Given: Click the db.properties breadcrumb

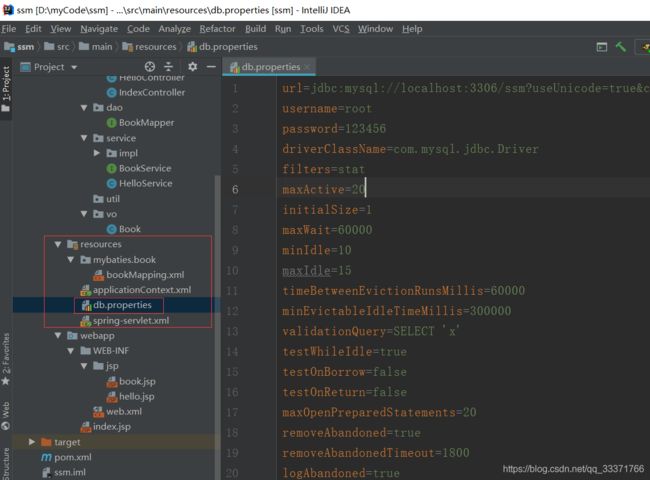Looking at the screenshot, I should point(222,47).
